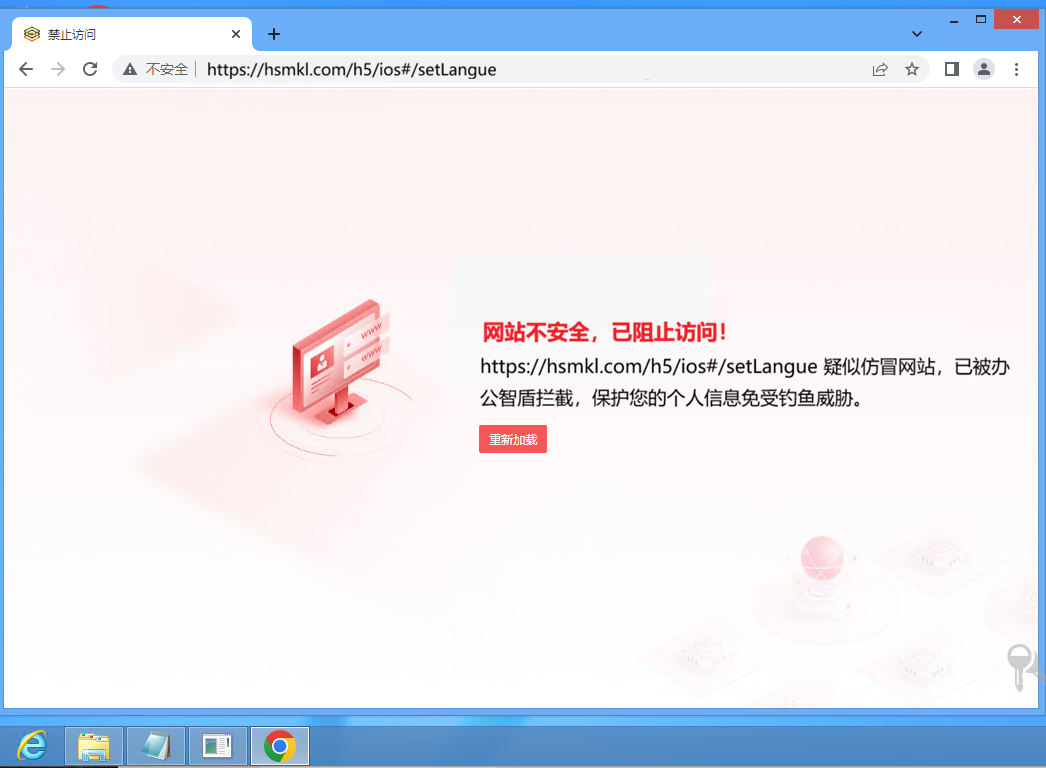The height and width of the screenshot is (768, 1046).
Task: Maximize the browser window
Action: pyautogui.click(x=981, y=19)
